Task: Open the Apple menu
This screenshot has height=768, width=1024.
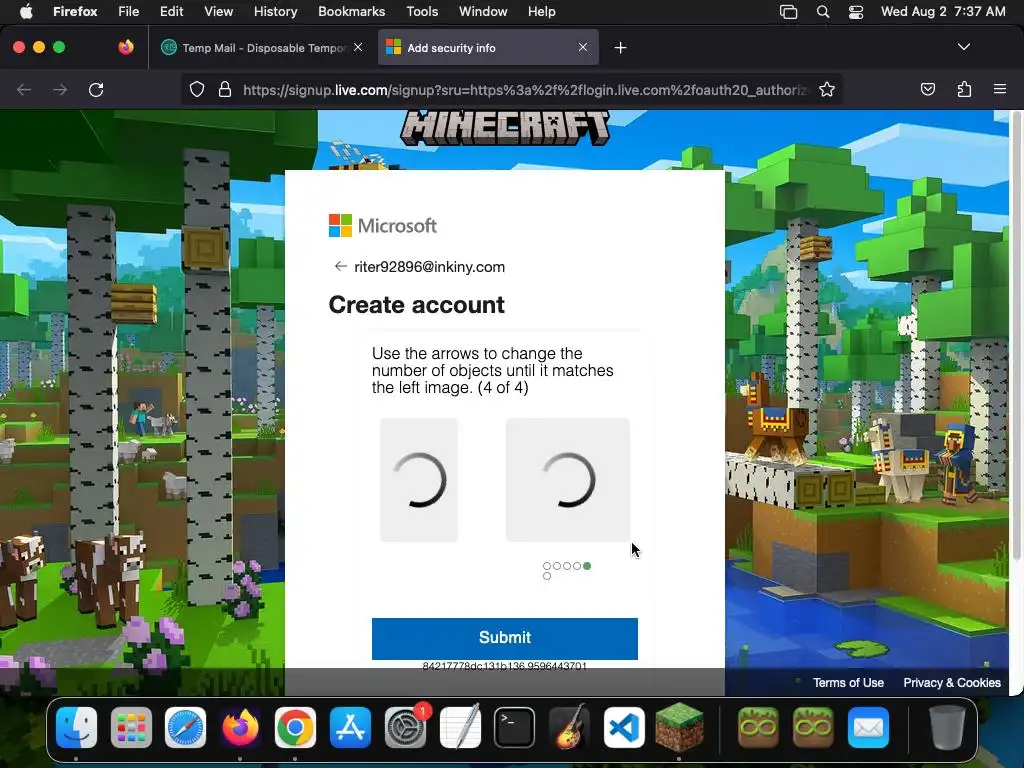Action: pyautogui.click(x=26, y=12)
